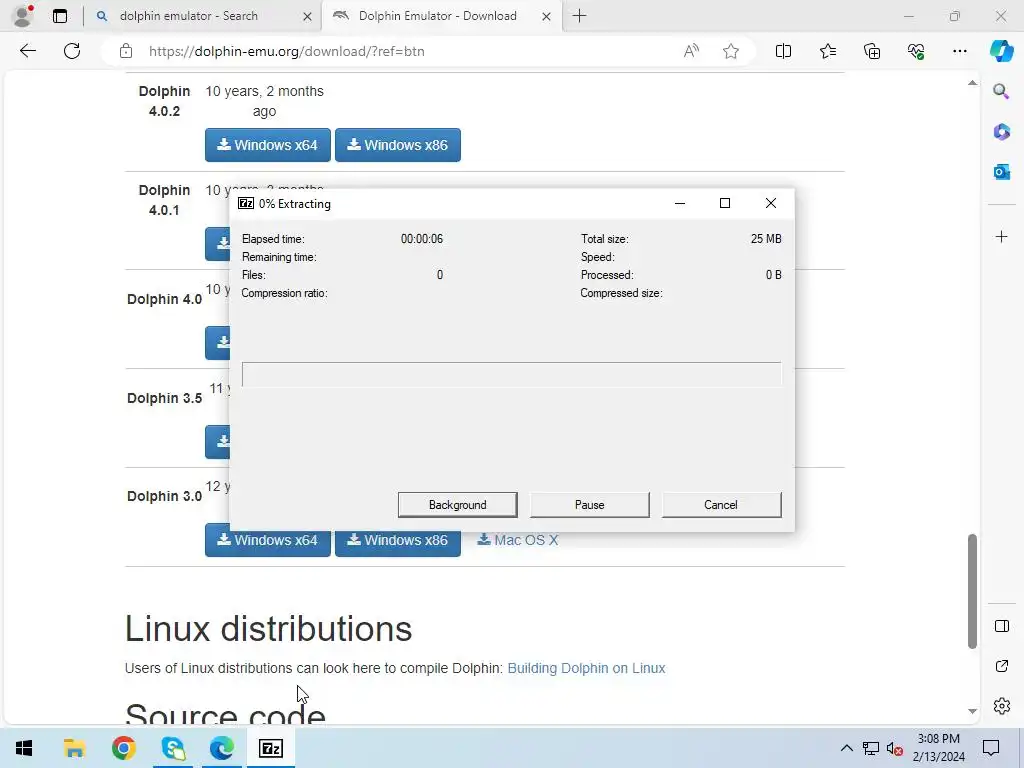1024x768 pixels.
Task: Cancel the 7-Zip extraction
Action: click(721, 505)
